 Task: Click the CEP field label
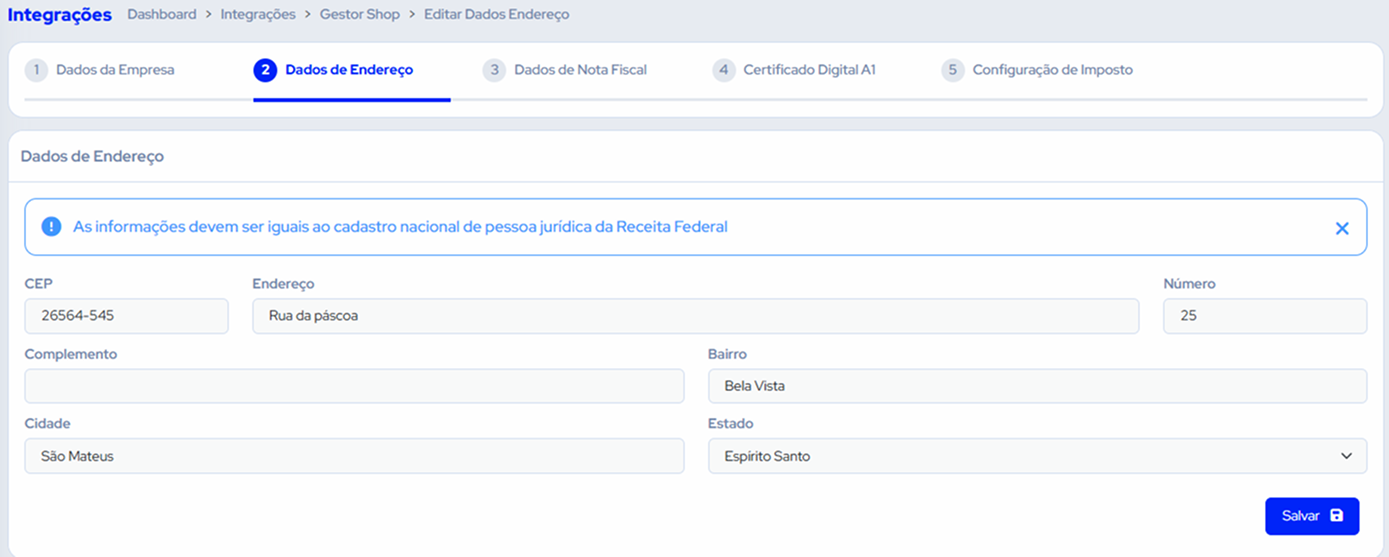coord(38,284)
